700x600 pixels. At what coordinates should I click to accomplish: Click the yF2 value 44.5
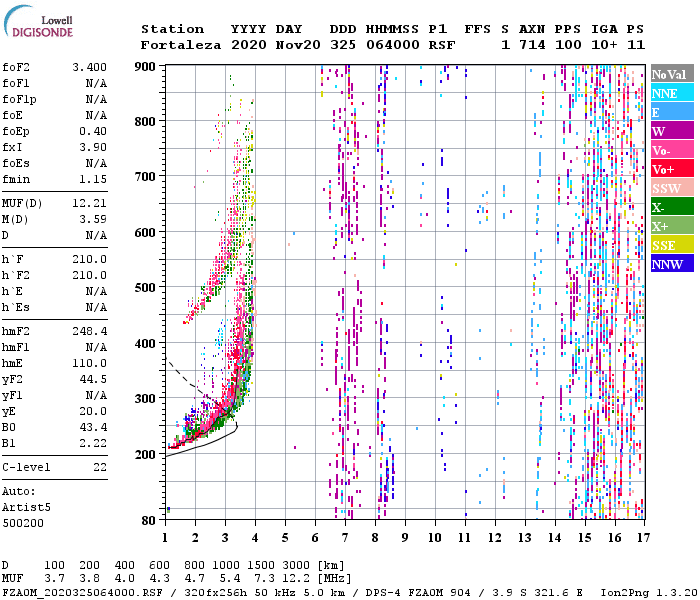(x=93, y=379)
